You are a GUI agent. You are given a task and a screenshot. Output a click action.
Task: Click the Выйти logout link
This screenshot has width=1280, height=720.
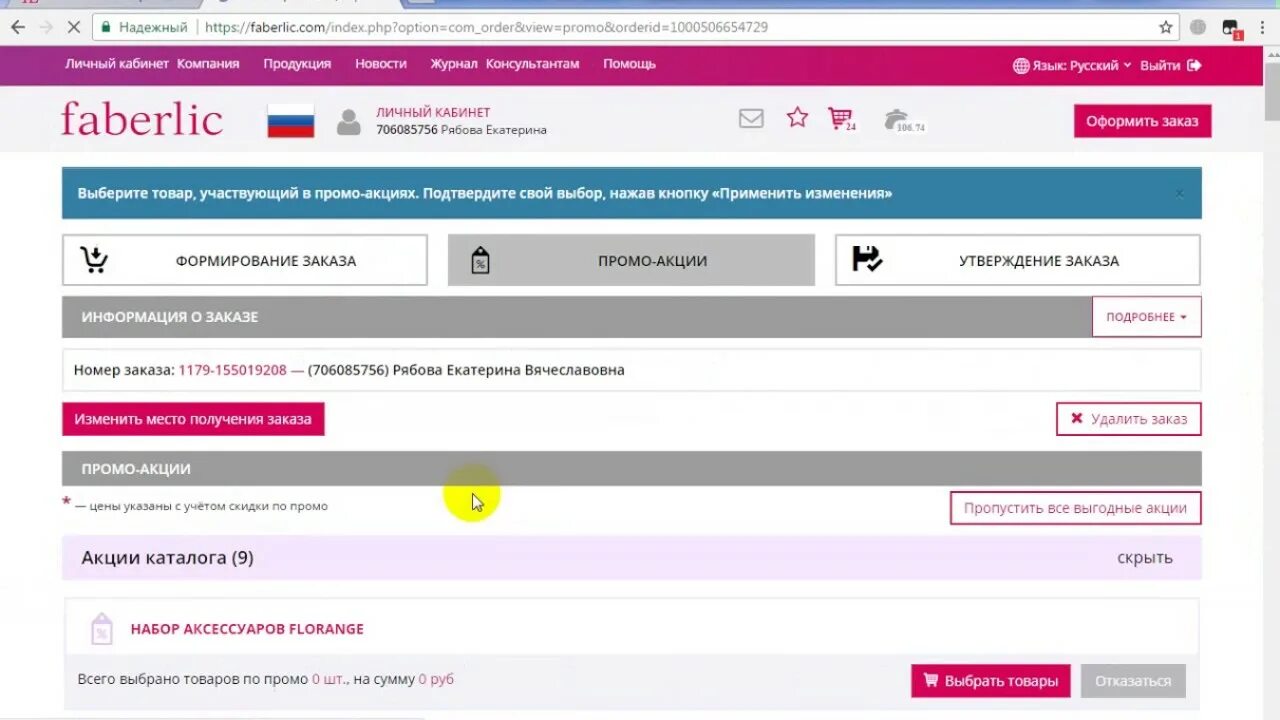[x=1160, y=65]
